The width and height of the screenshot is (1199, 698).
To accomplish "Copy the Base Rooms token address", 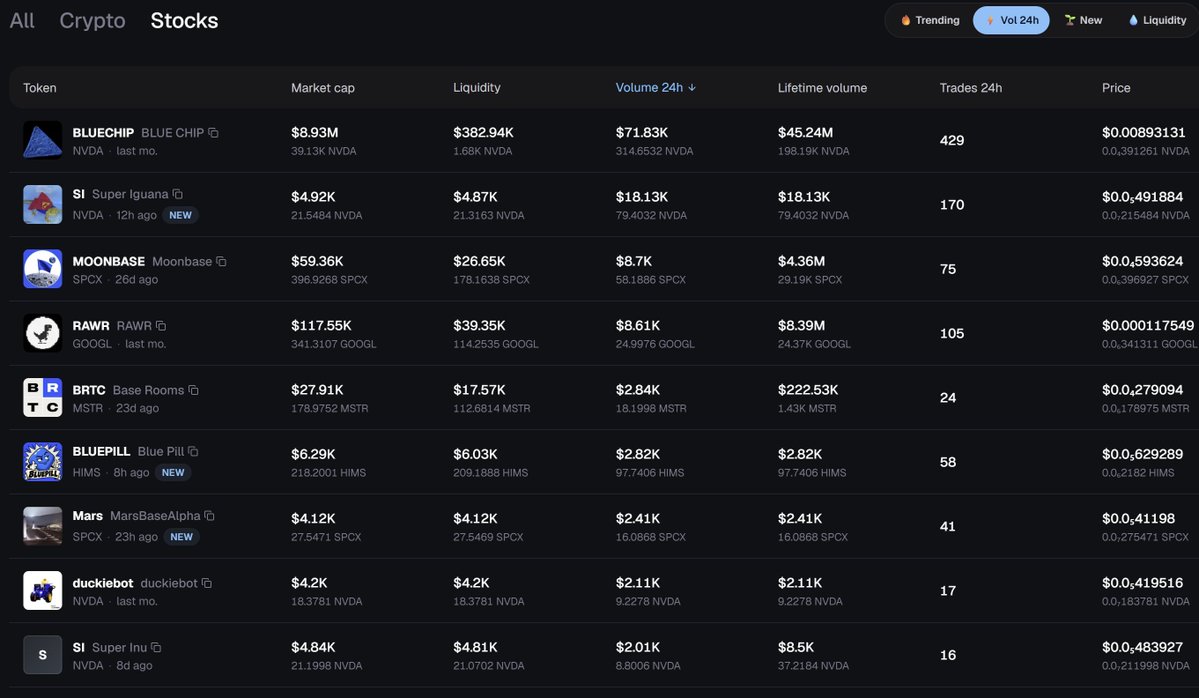I will tap(193, 390).
